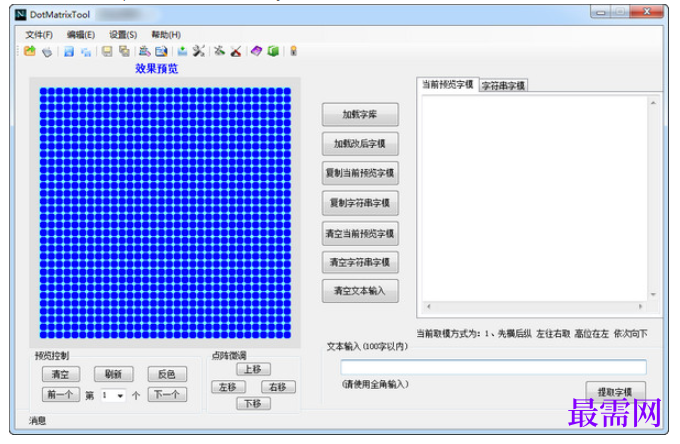Image resolution: width=680 pixels, height=444 pixels.
Task: Click the output area scroll up arrow
Action: point(653,103)
